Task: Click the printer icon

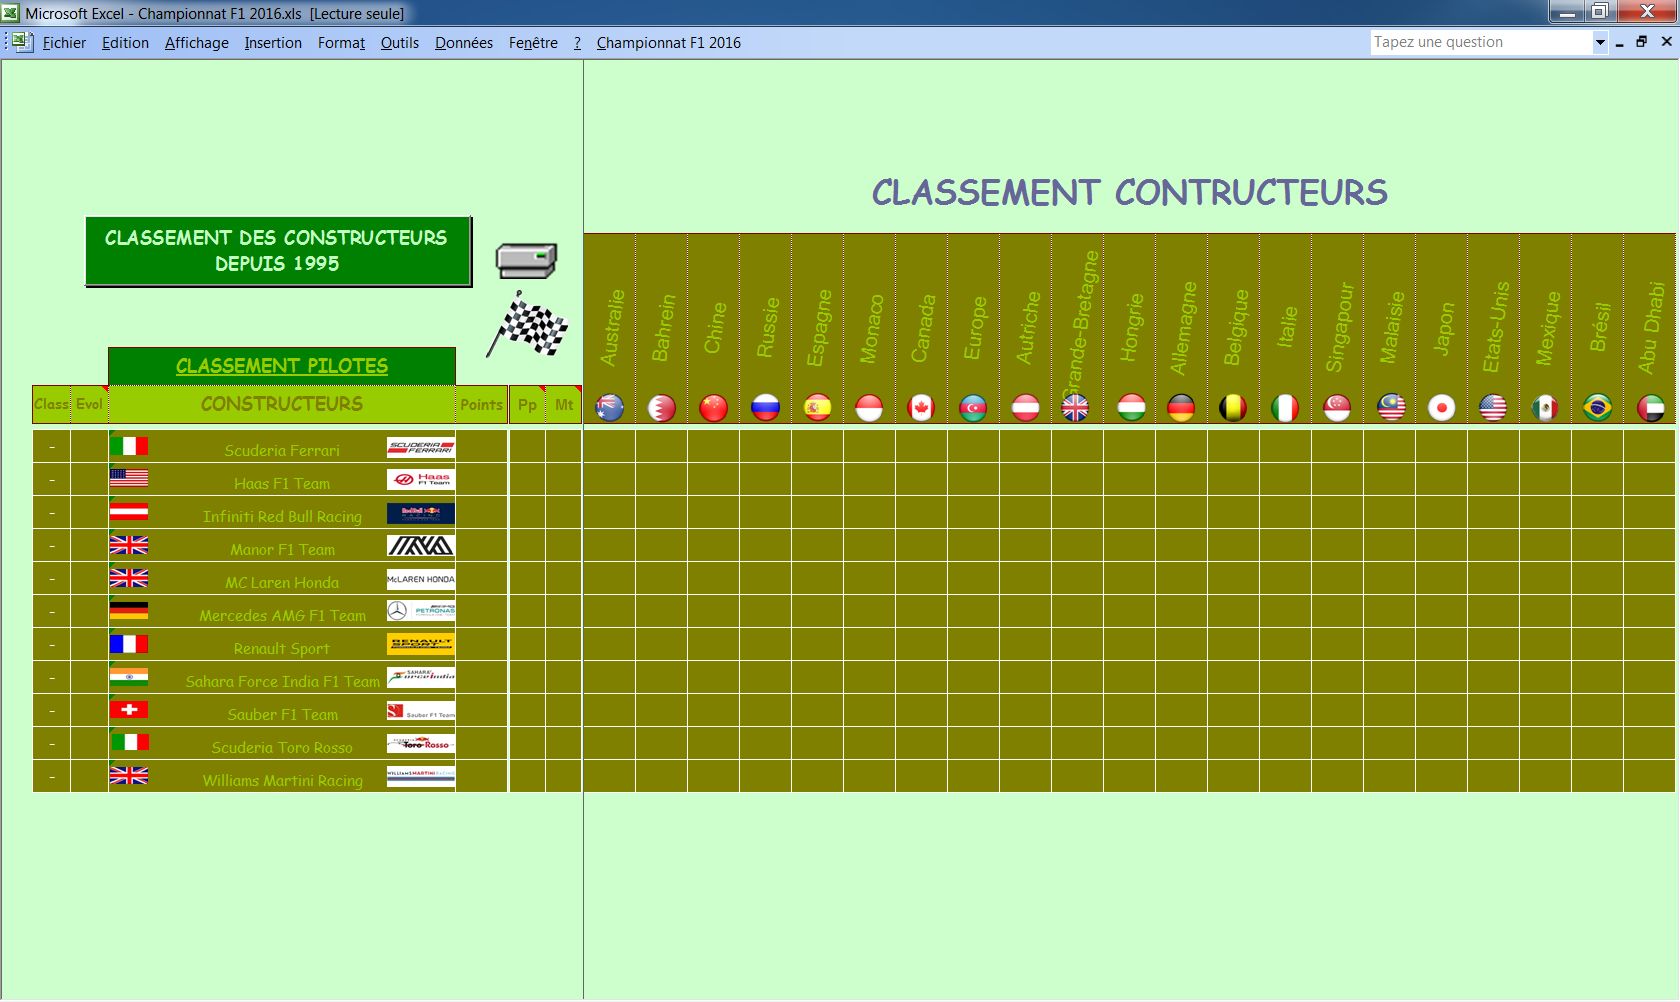Action: (526, 261)
